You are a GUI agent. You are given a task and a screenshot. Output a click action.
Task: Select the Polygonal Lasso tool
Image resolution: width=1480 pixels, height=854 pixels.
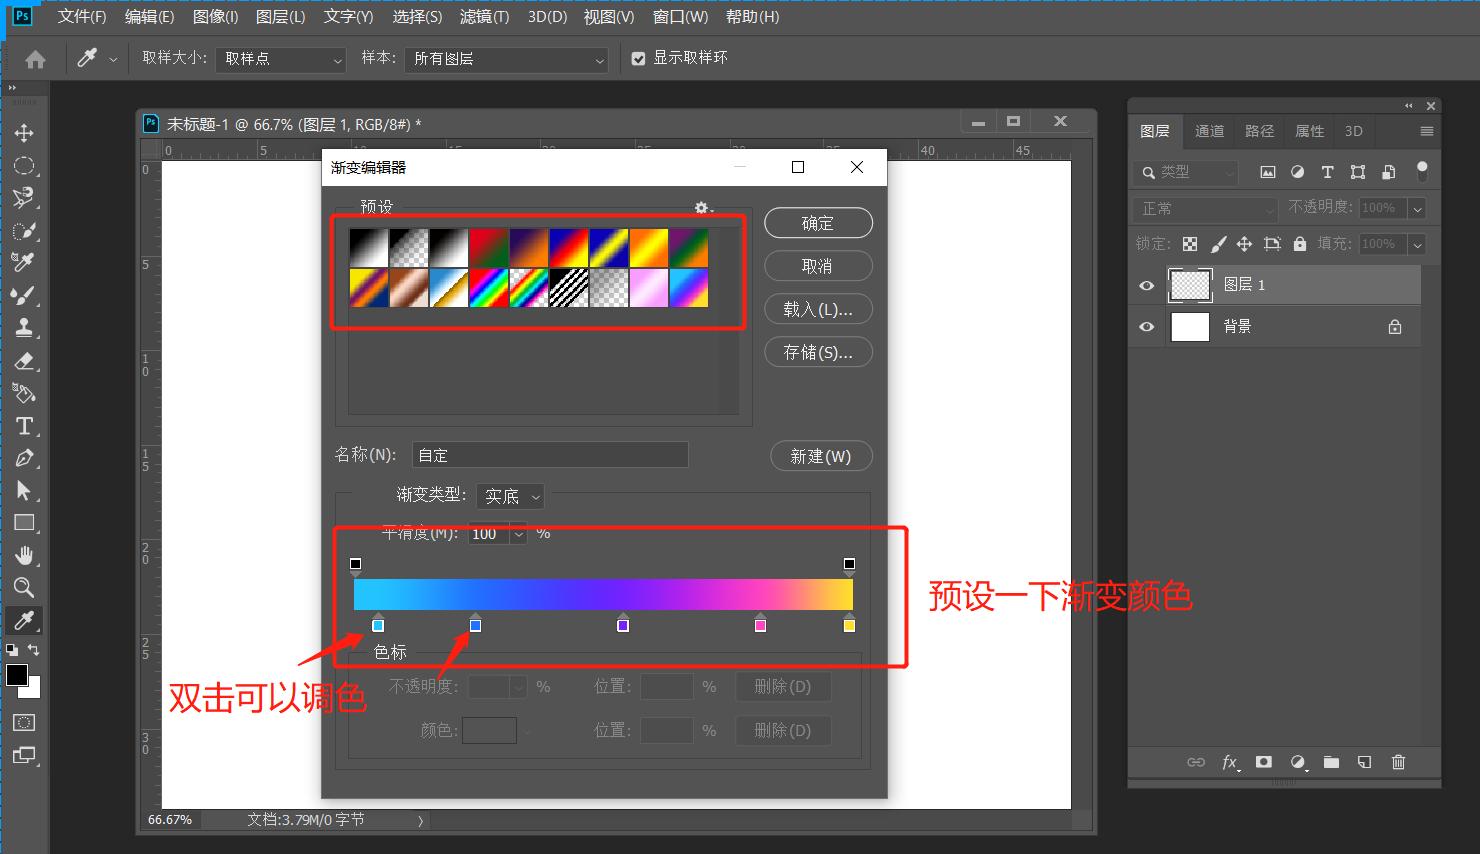tap(24, 197)
